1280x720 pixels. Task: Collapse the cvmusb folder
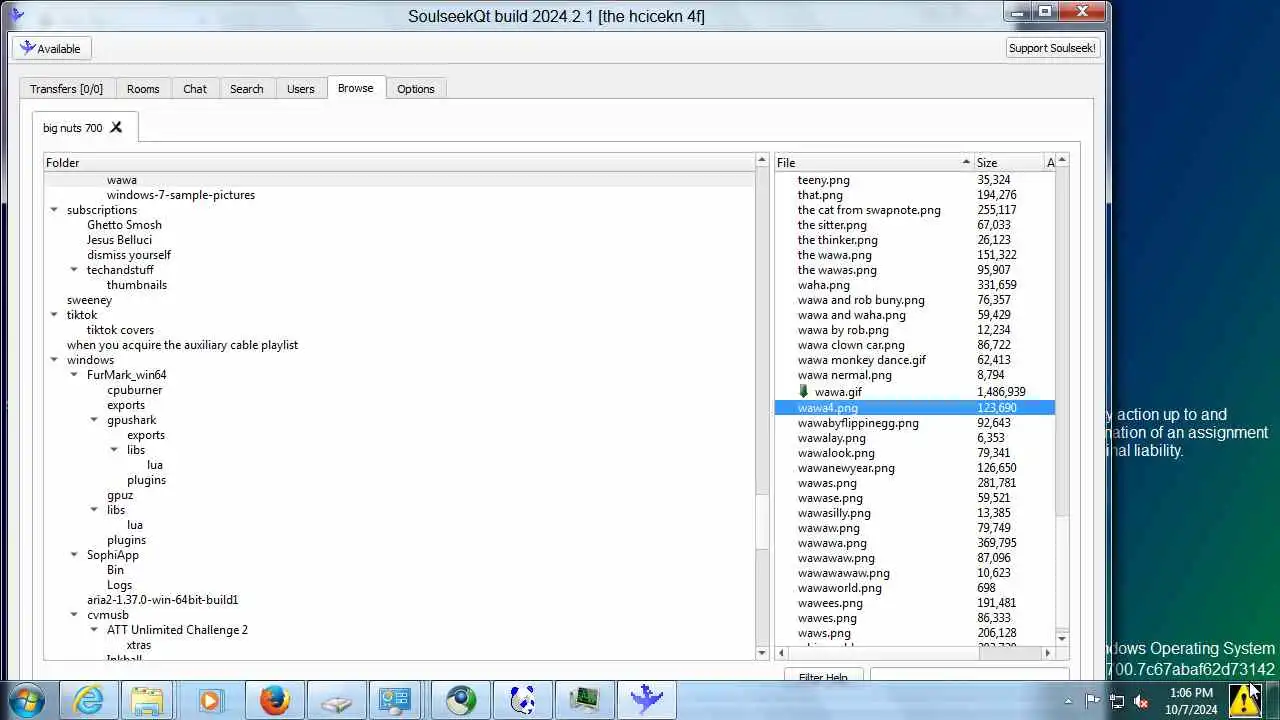tap(74, 615)
